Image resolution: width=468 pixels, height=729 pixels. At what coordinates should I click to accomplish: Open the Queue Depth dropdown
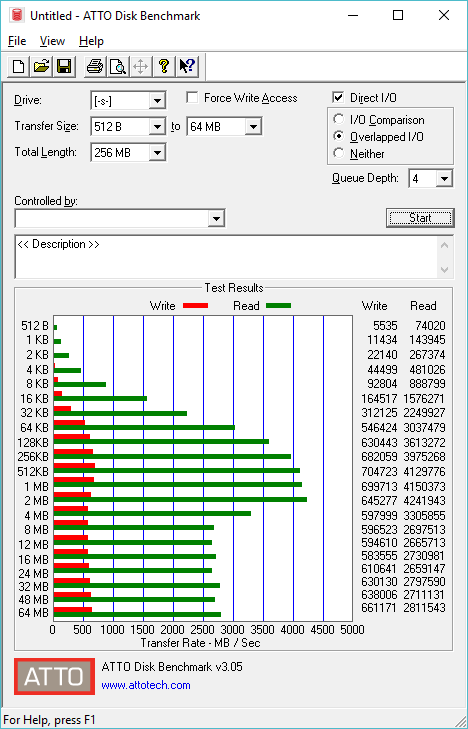[x=444, y=179]
